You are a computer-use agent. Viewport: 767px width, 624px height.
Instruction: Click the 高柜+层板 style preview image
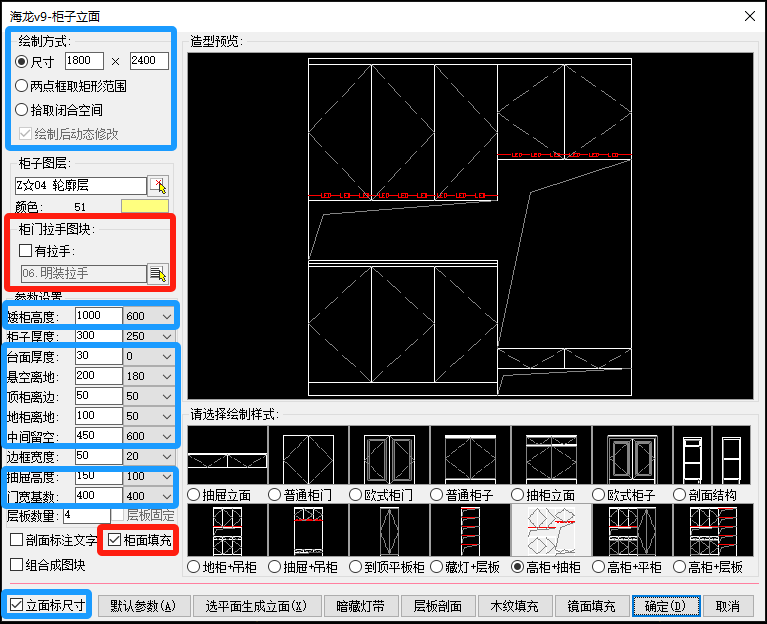[x=712, y=530]
